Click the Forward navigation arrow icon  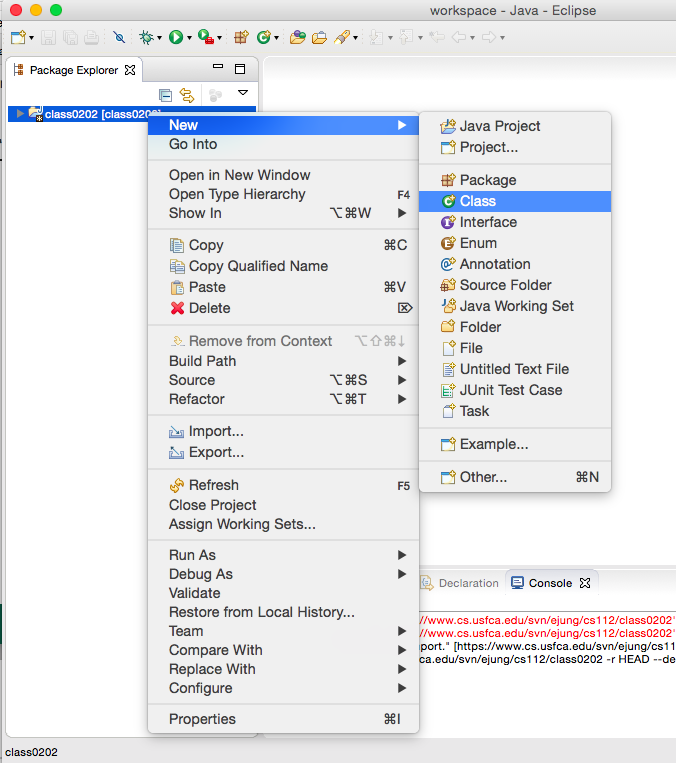pos(488,37)
